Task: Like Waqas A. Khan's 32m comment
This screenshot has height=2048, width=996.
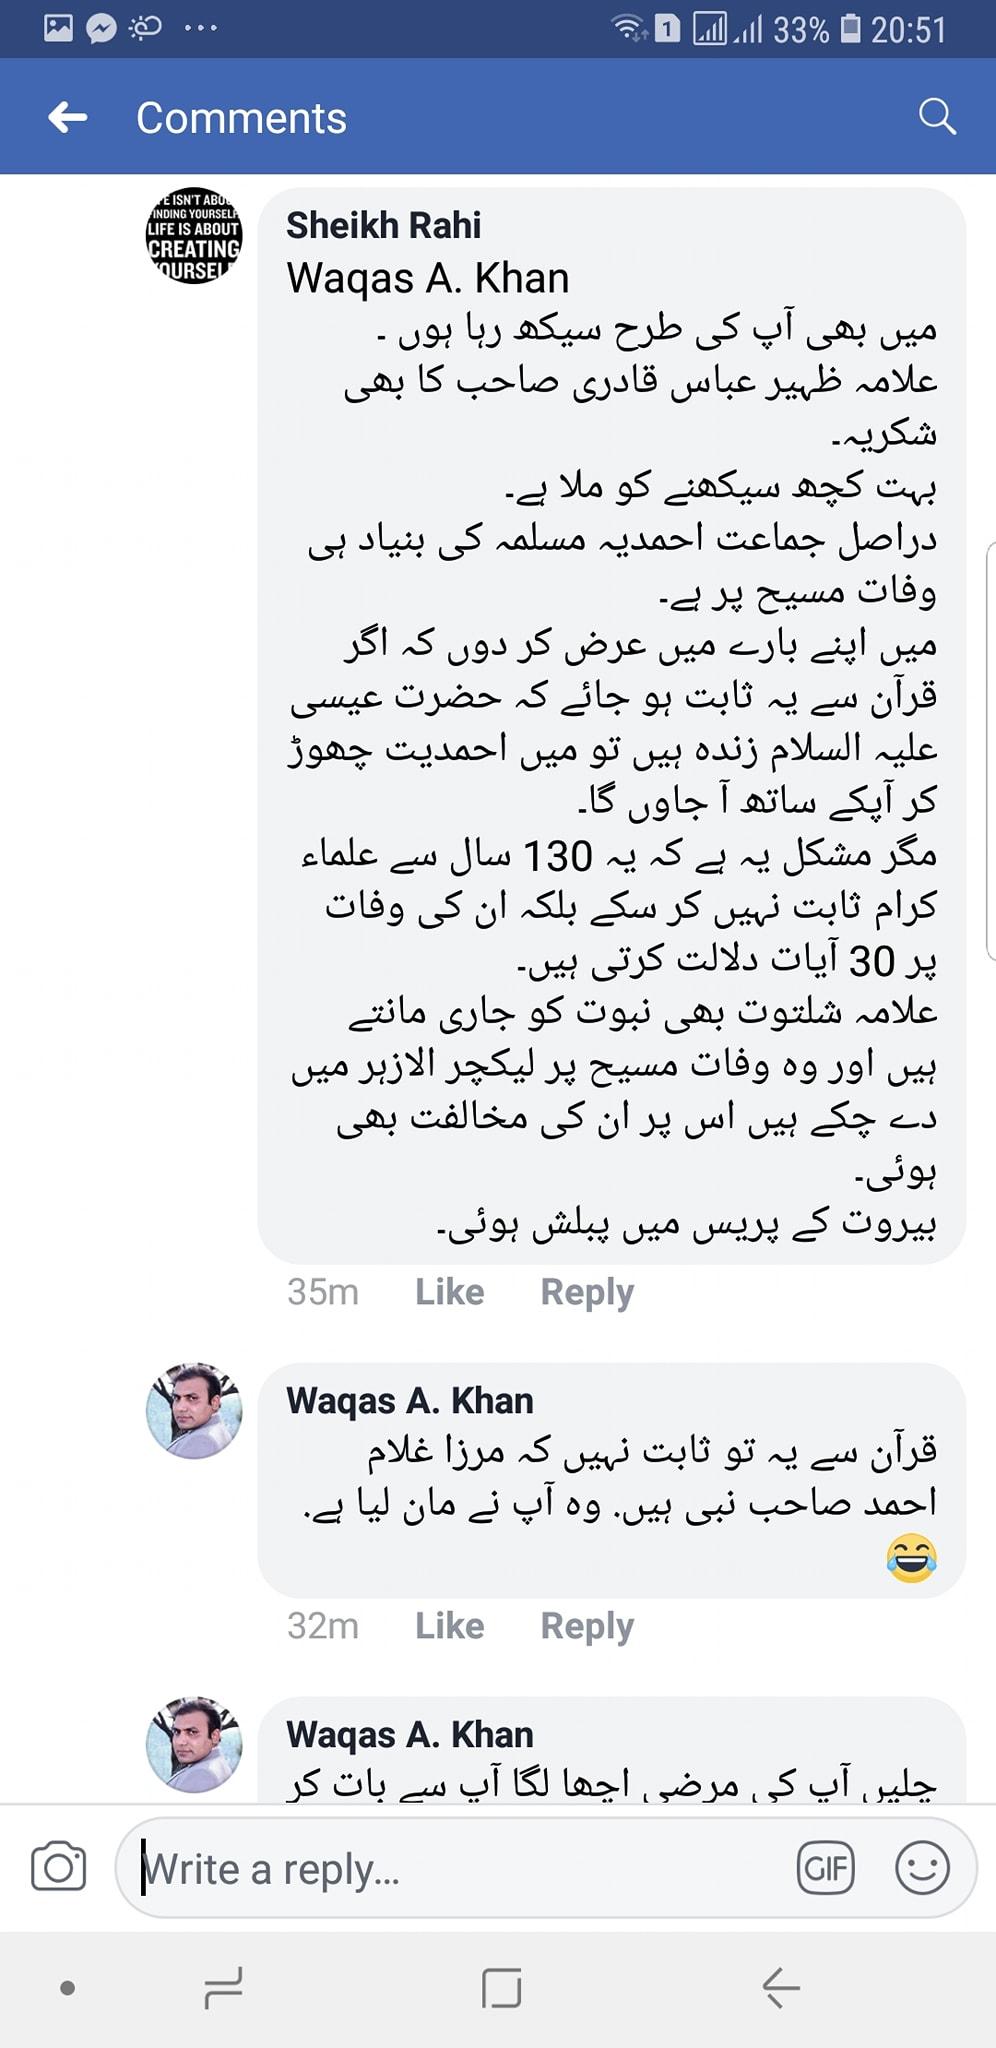Action: point(450,1626)
